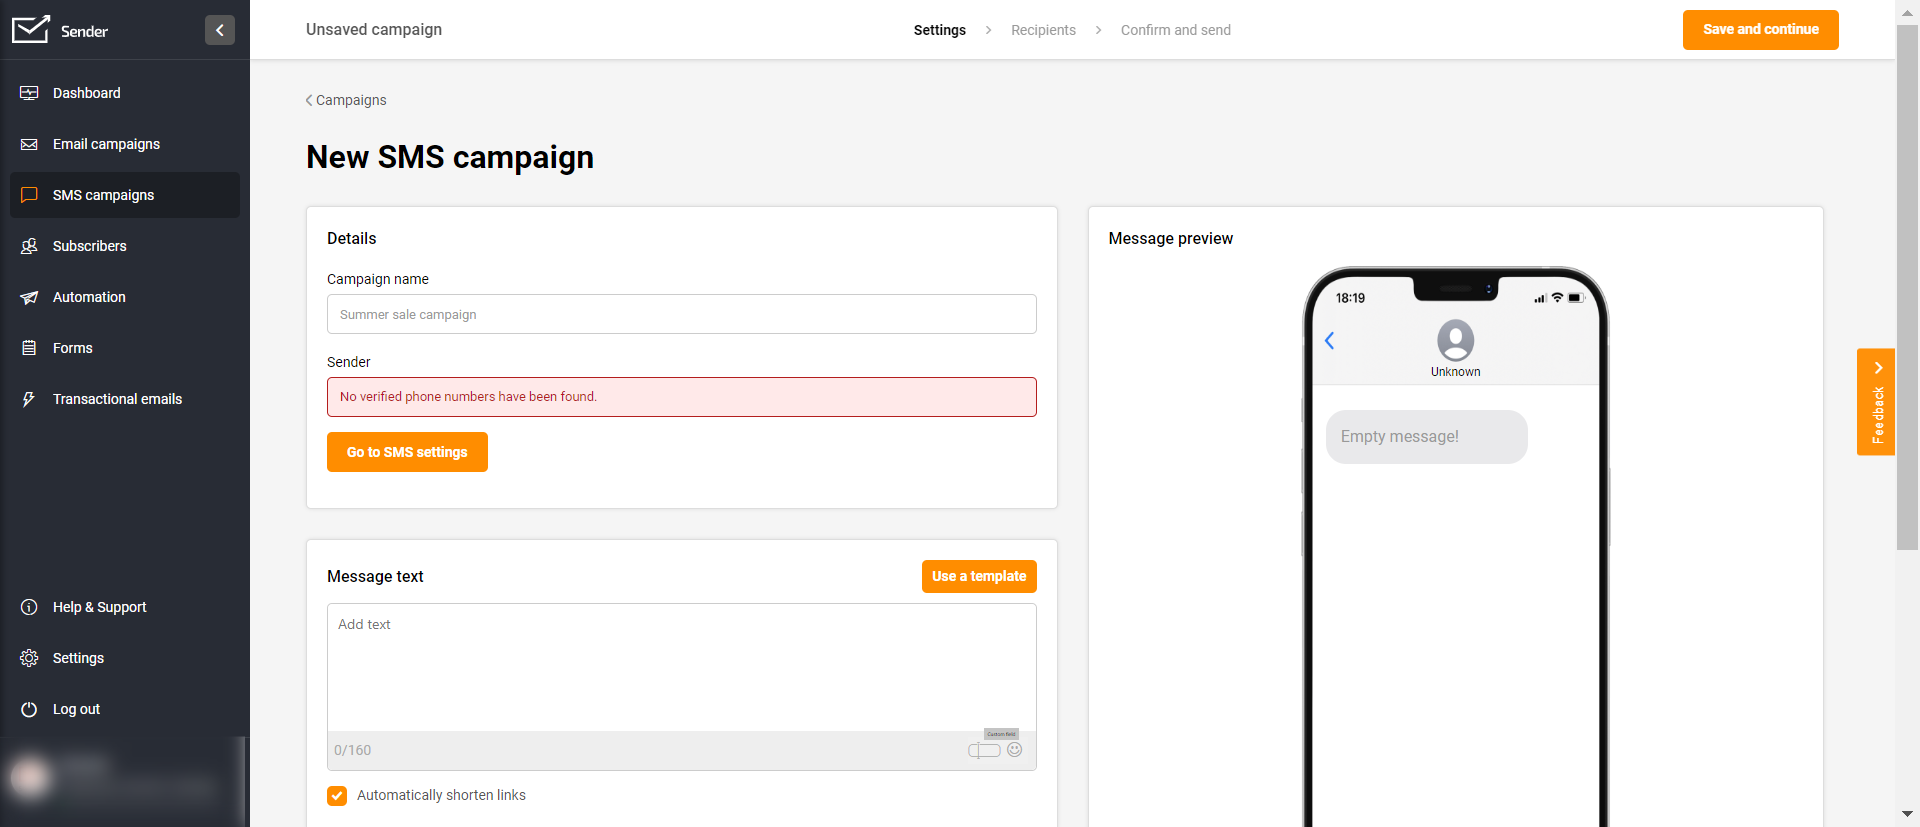Click the Log out power icon

click(x=29, y=709)
